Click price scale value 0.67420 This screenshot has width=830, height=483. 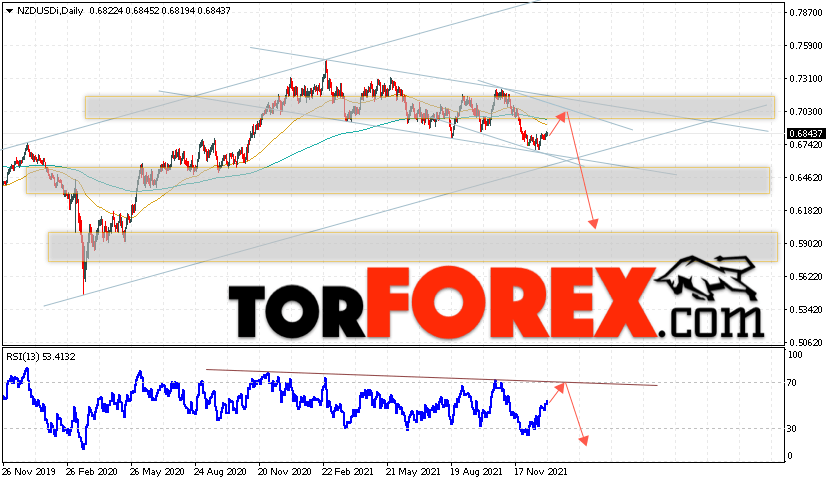806,145
